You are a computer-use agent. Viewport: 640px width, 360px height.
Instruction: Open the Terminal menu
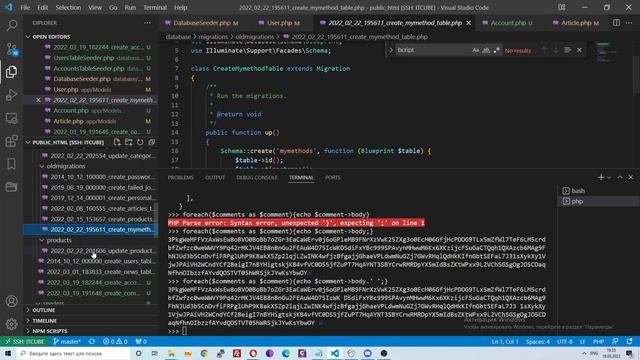pyautogui.click(x=155, y=7)
